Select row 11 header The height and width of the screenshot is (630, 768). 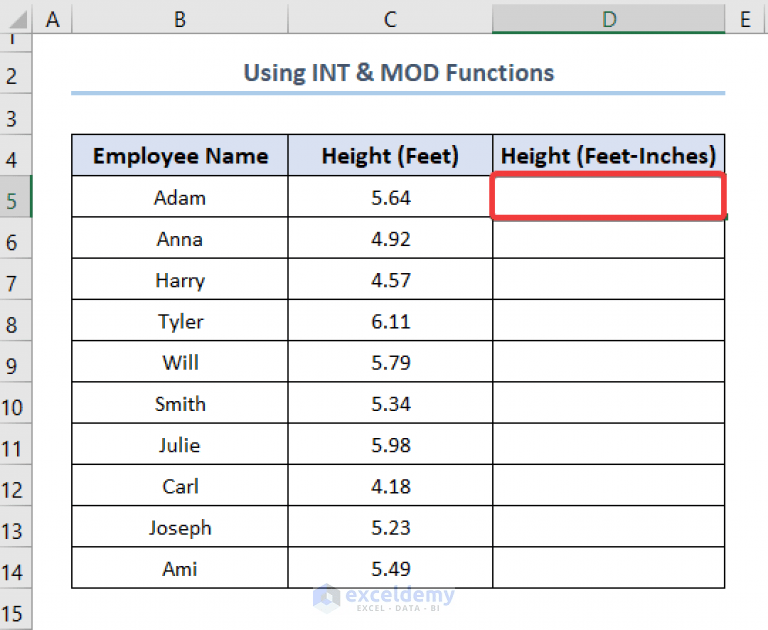point(16,444)
